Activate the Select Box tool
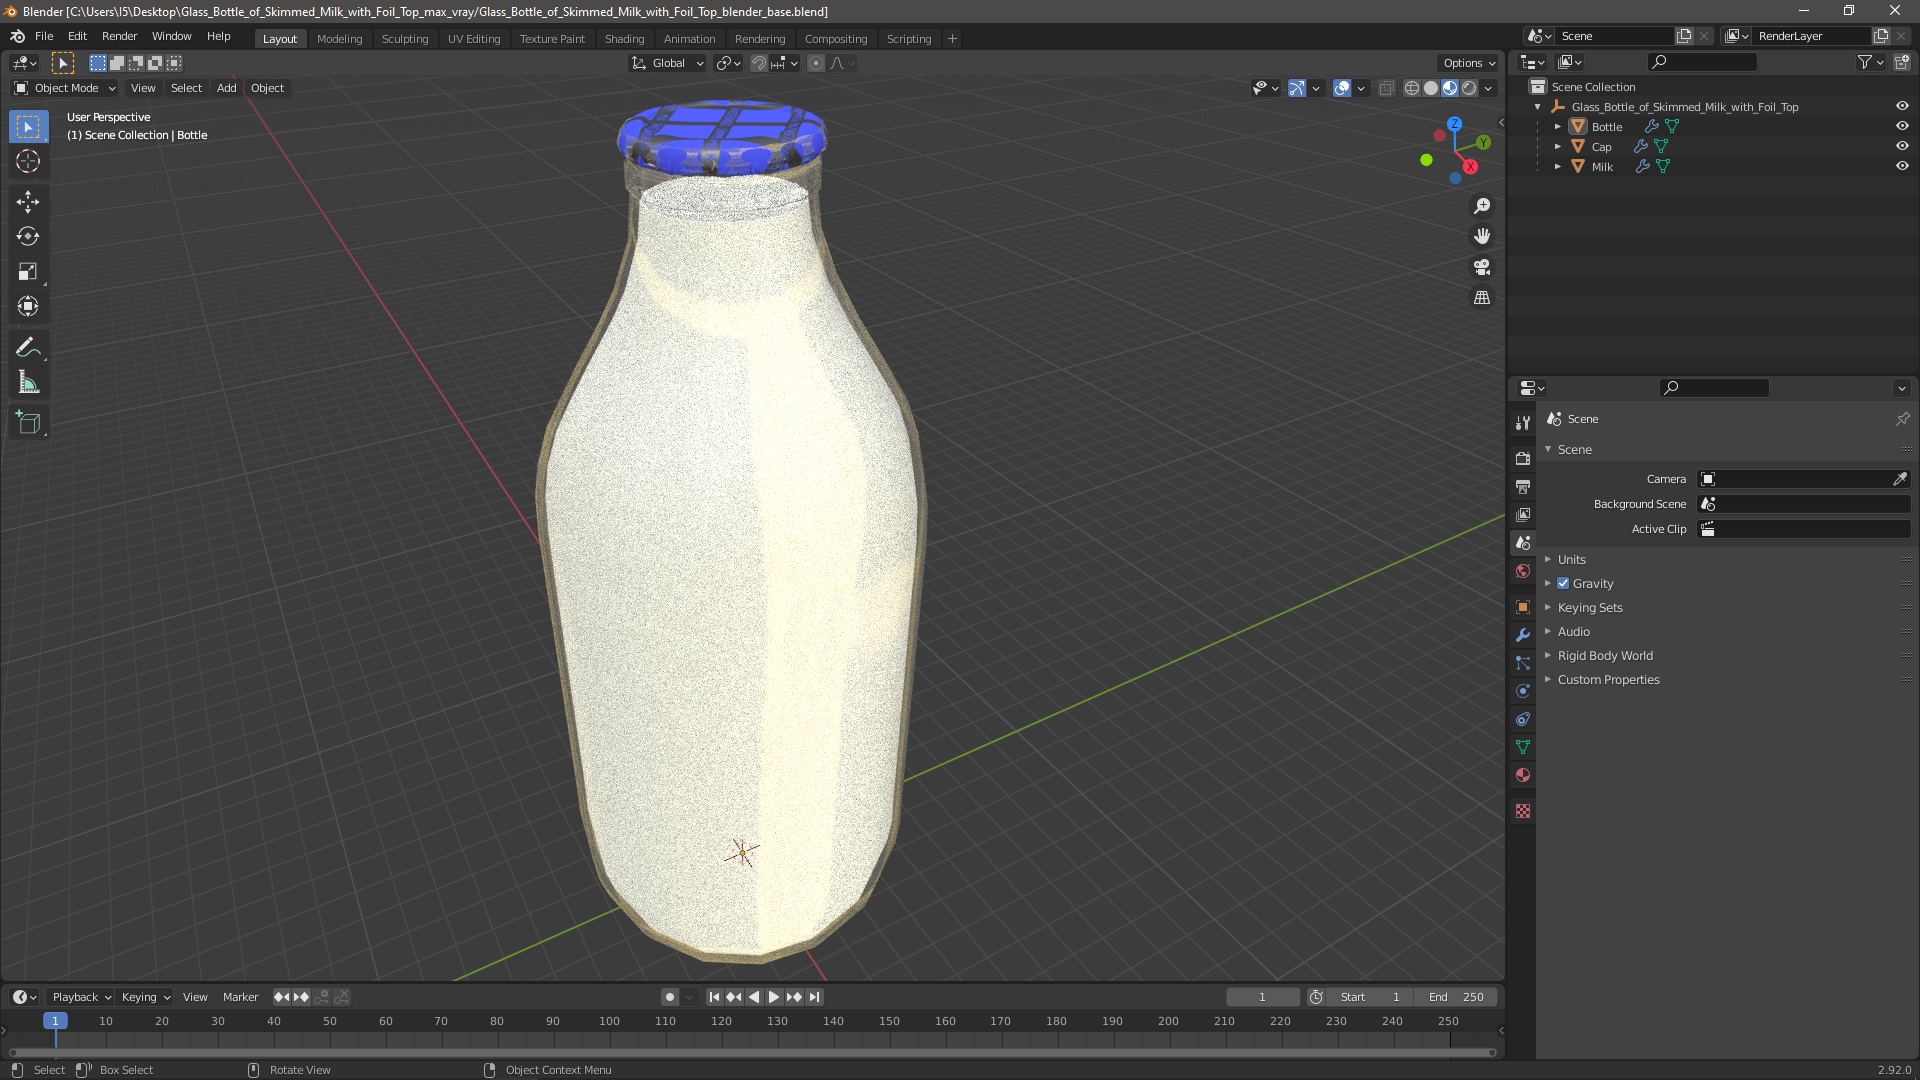1920x1080 pixels. 28,127
